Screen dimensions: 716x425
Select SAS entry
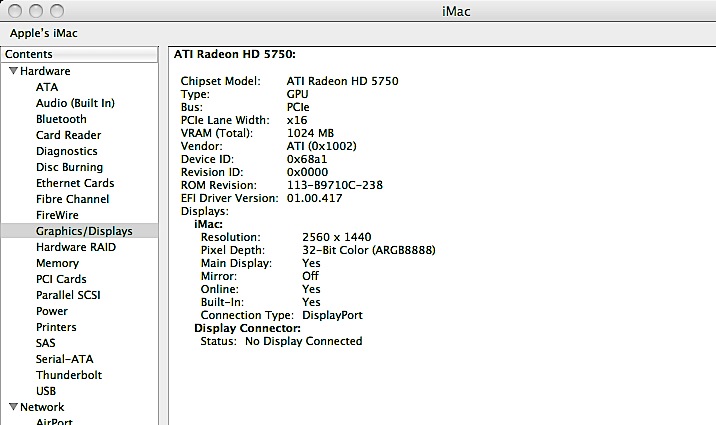46,343
